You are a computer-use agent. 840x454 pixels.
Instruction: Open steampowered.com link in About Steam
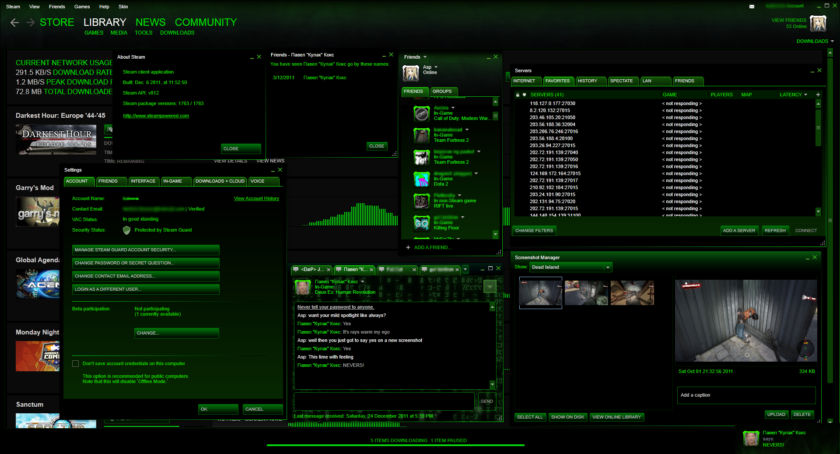156,116
